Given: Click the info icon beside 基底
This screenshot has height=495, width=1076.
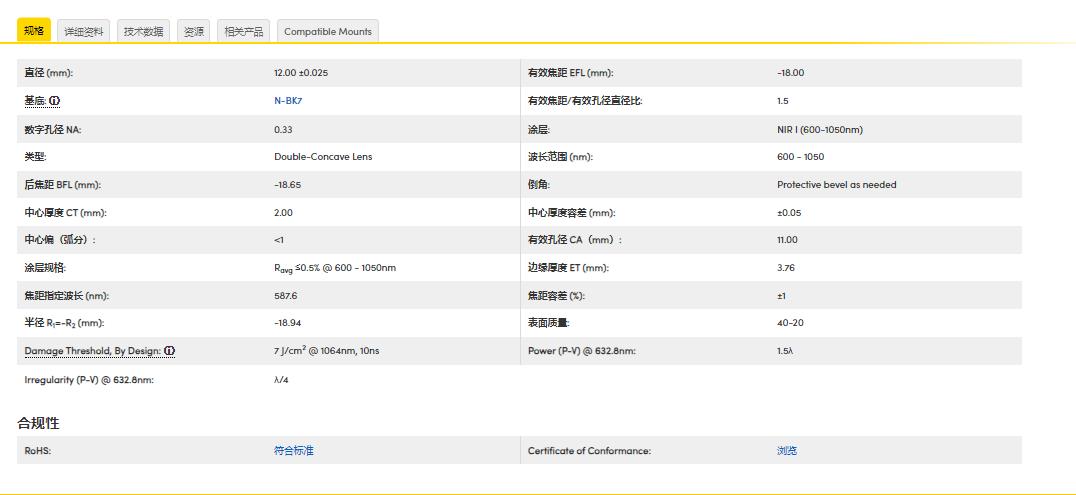Looking at the screenshot, I should pos(55,101).
